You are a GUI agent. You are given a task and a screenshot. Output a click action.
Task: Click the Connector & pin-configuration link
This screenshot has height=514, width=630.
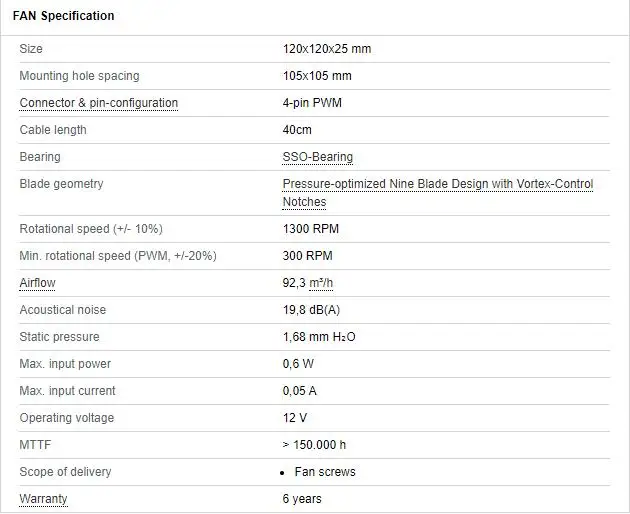tap(99, 103)
